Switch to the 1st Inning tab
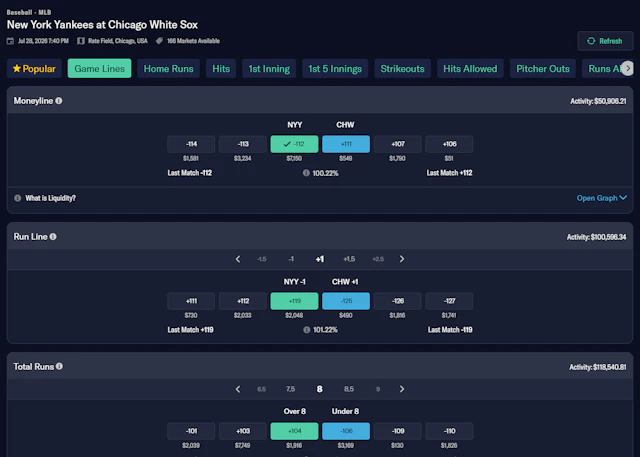 pyautogui.click(x=269, y=69)
